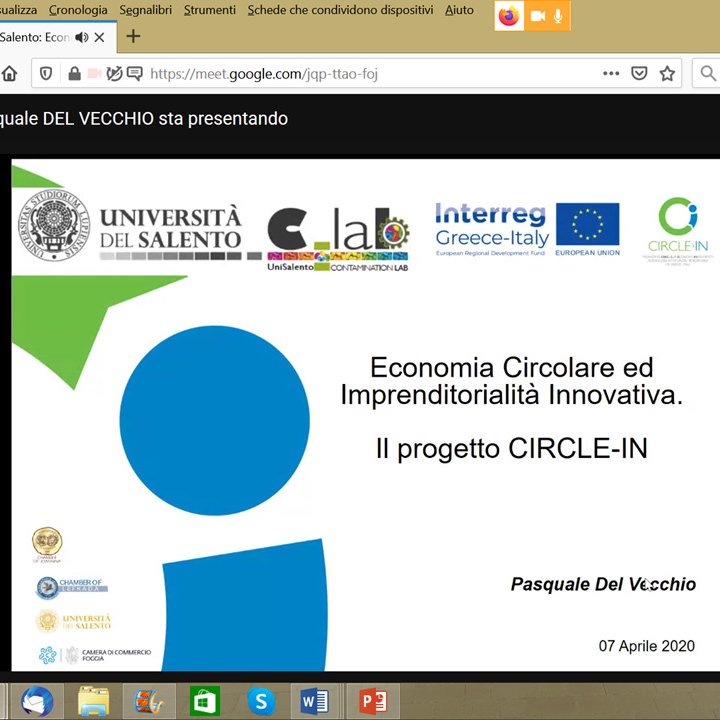Open Skype from the taskbar

261,701
